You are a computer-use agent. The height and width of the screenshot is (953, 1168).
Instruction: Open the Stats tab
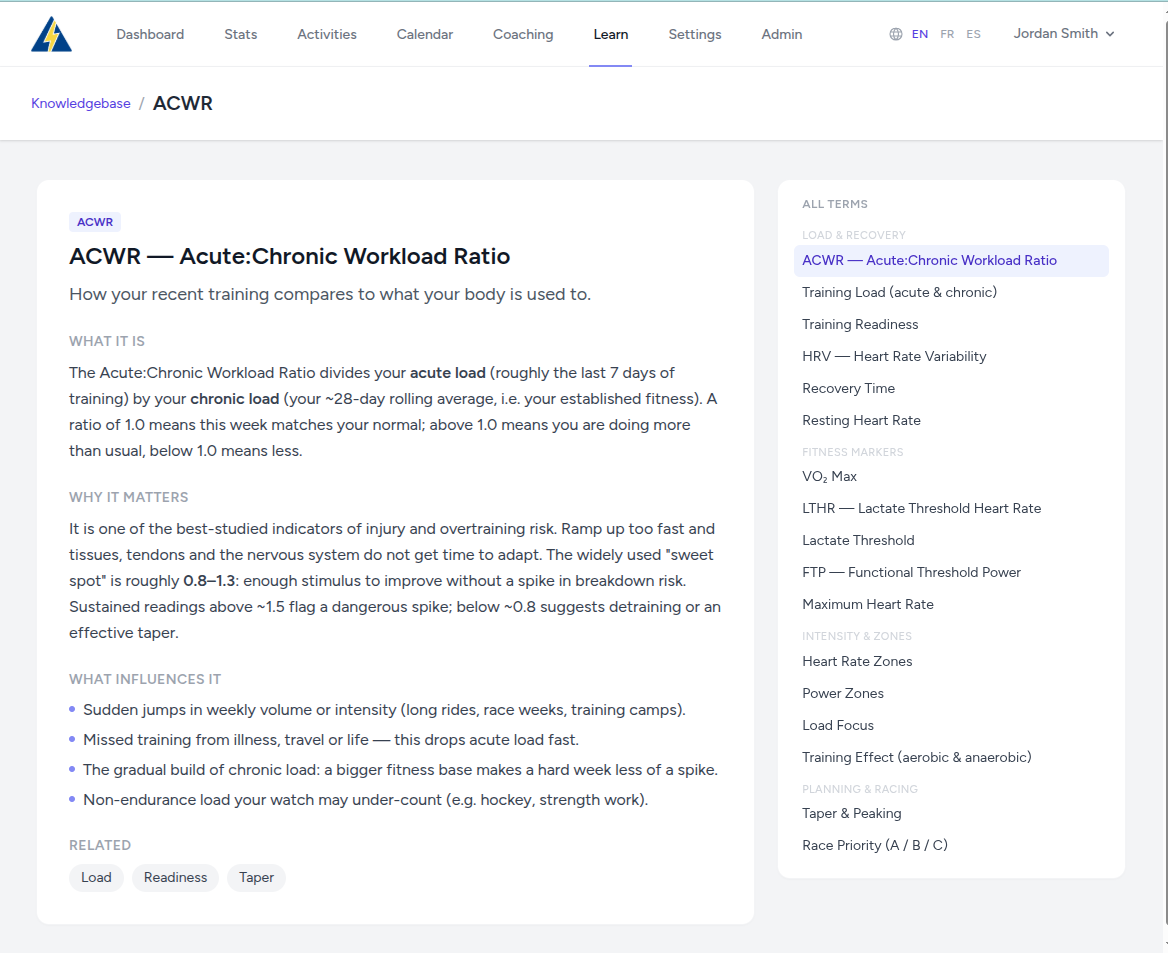coord(241,34)
